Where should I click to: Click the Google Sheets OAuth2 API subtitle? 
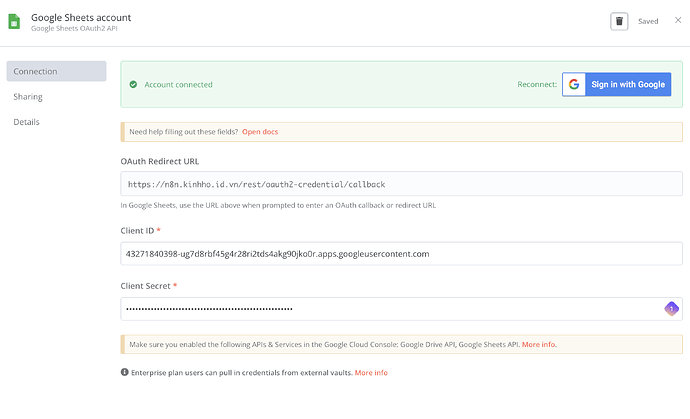[x=74, y=29]
